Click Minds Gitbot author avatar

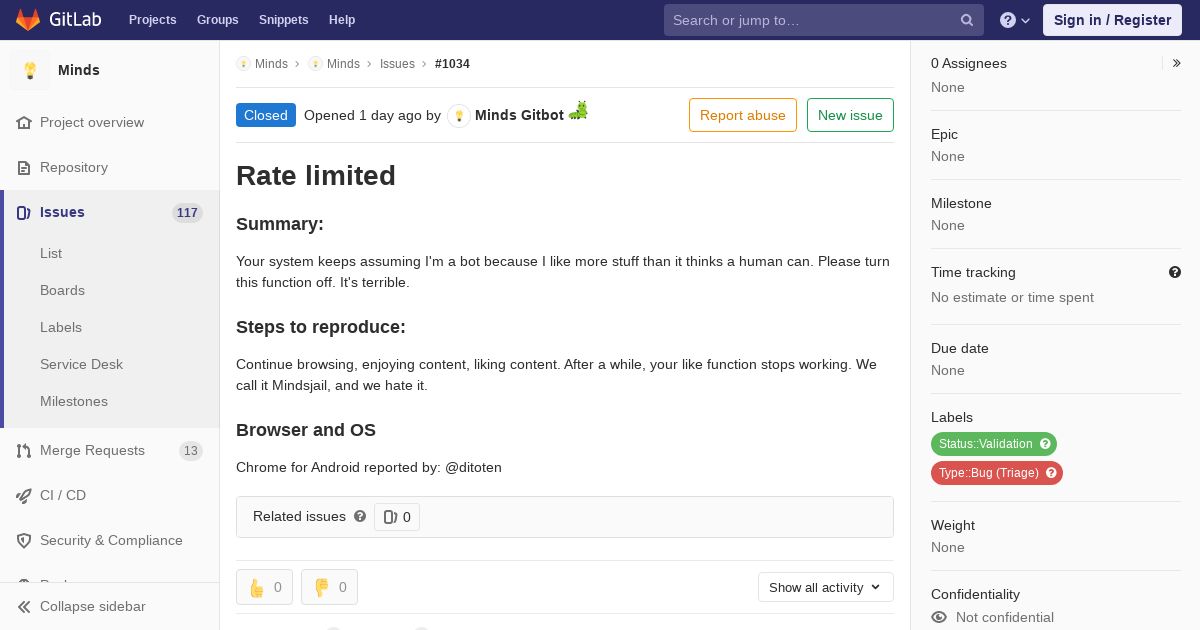coord(459,115)
